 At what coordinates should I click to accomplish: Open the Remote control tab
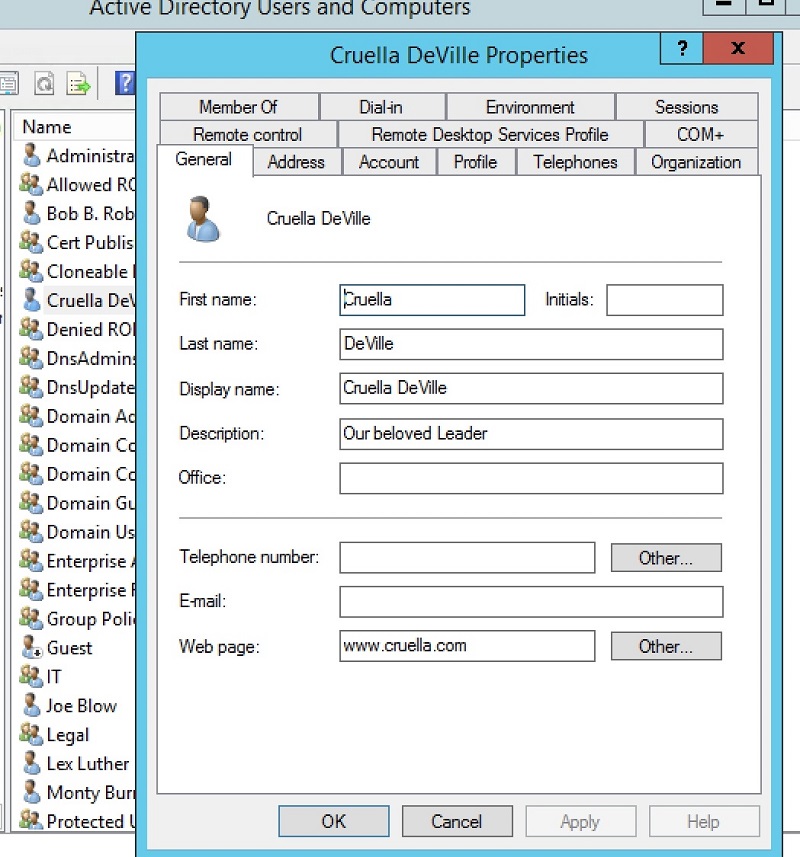(248, 134)
